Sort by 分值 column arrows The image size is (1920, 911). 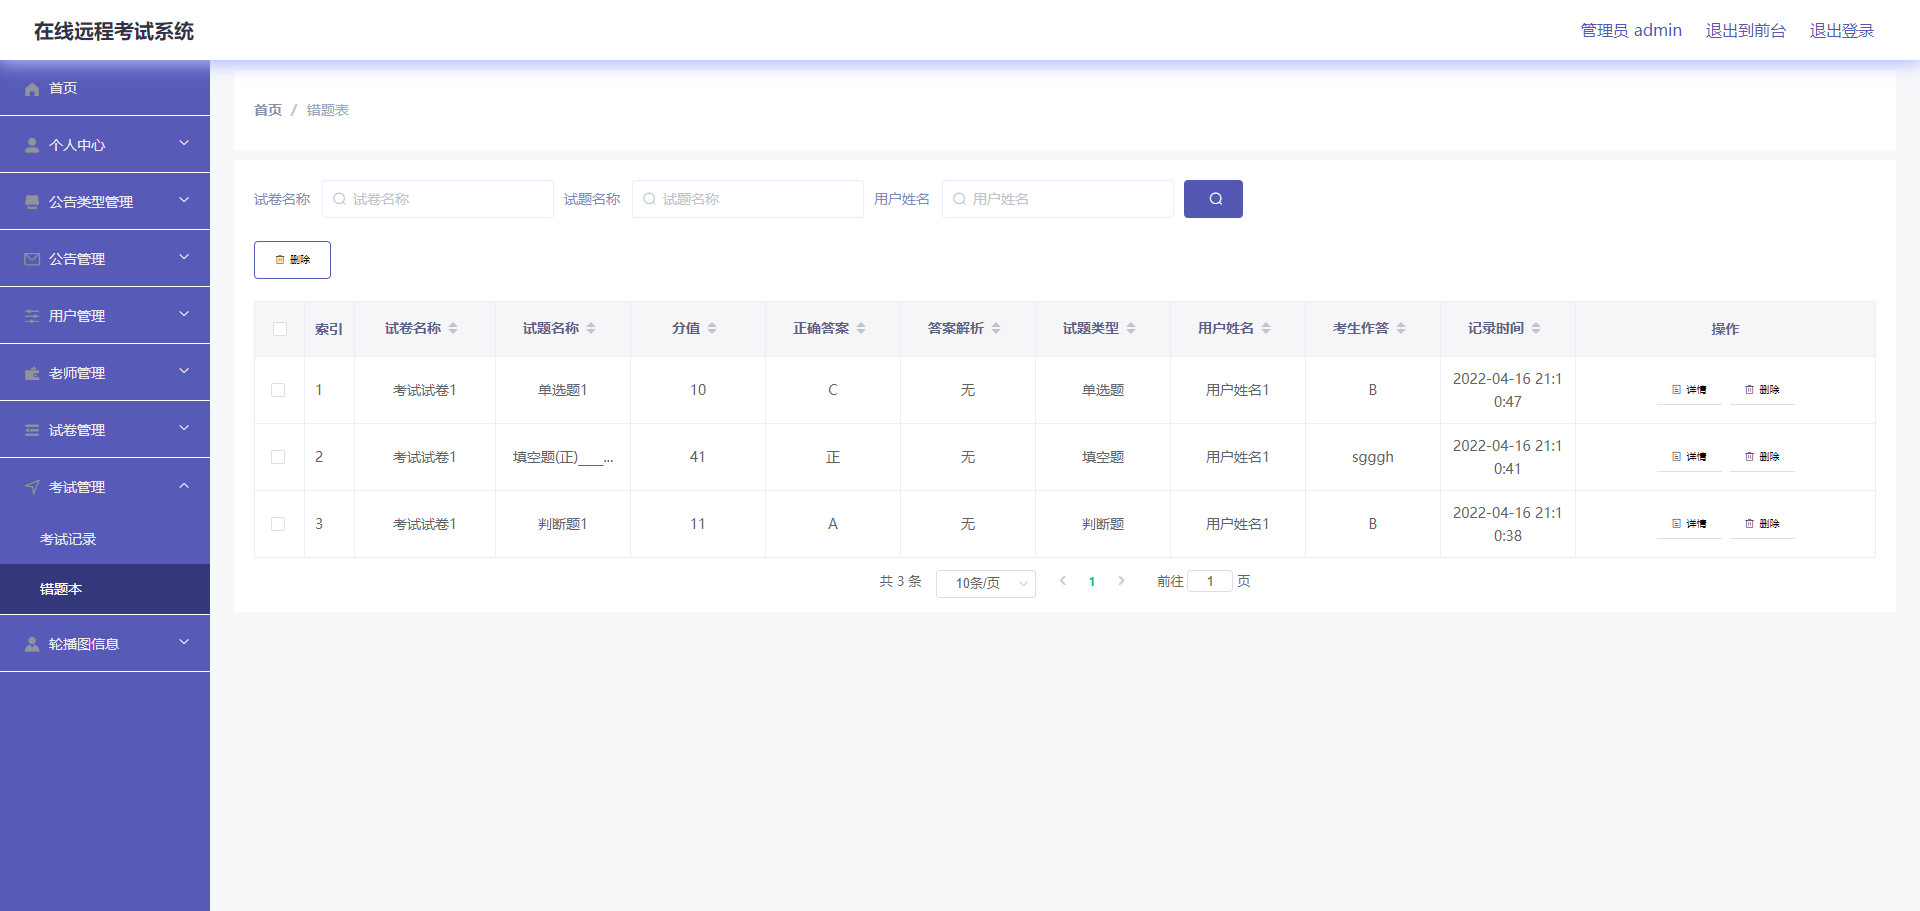pos(712,328)
